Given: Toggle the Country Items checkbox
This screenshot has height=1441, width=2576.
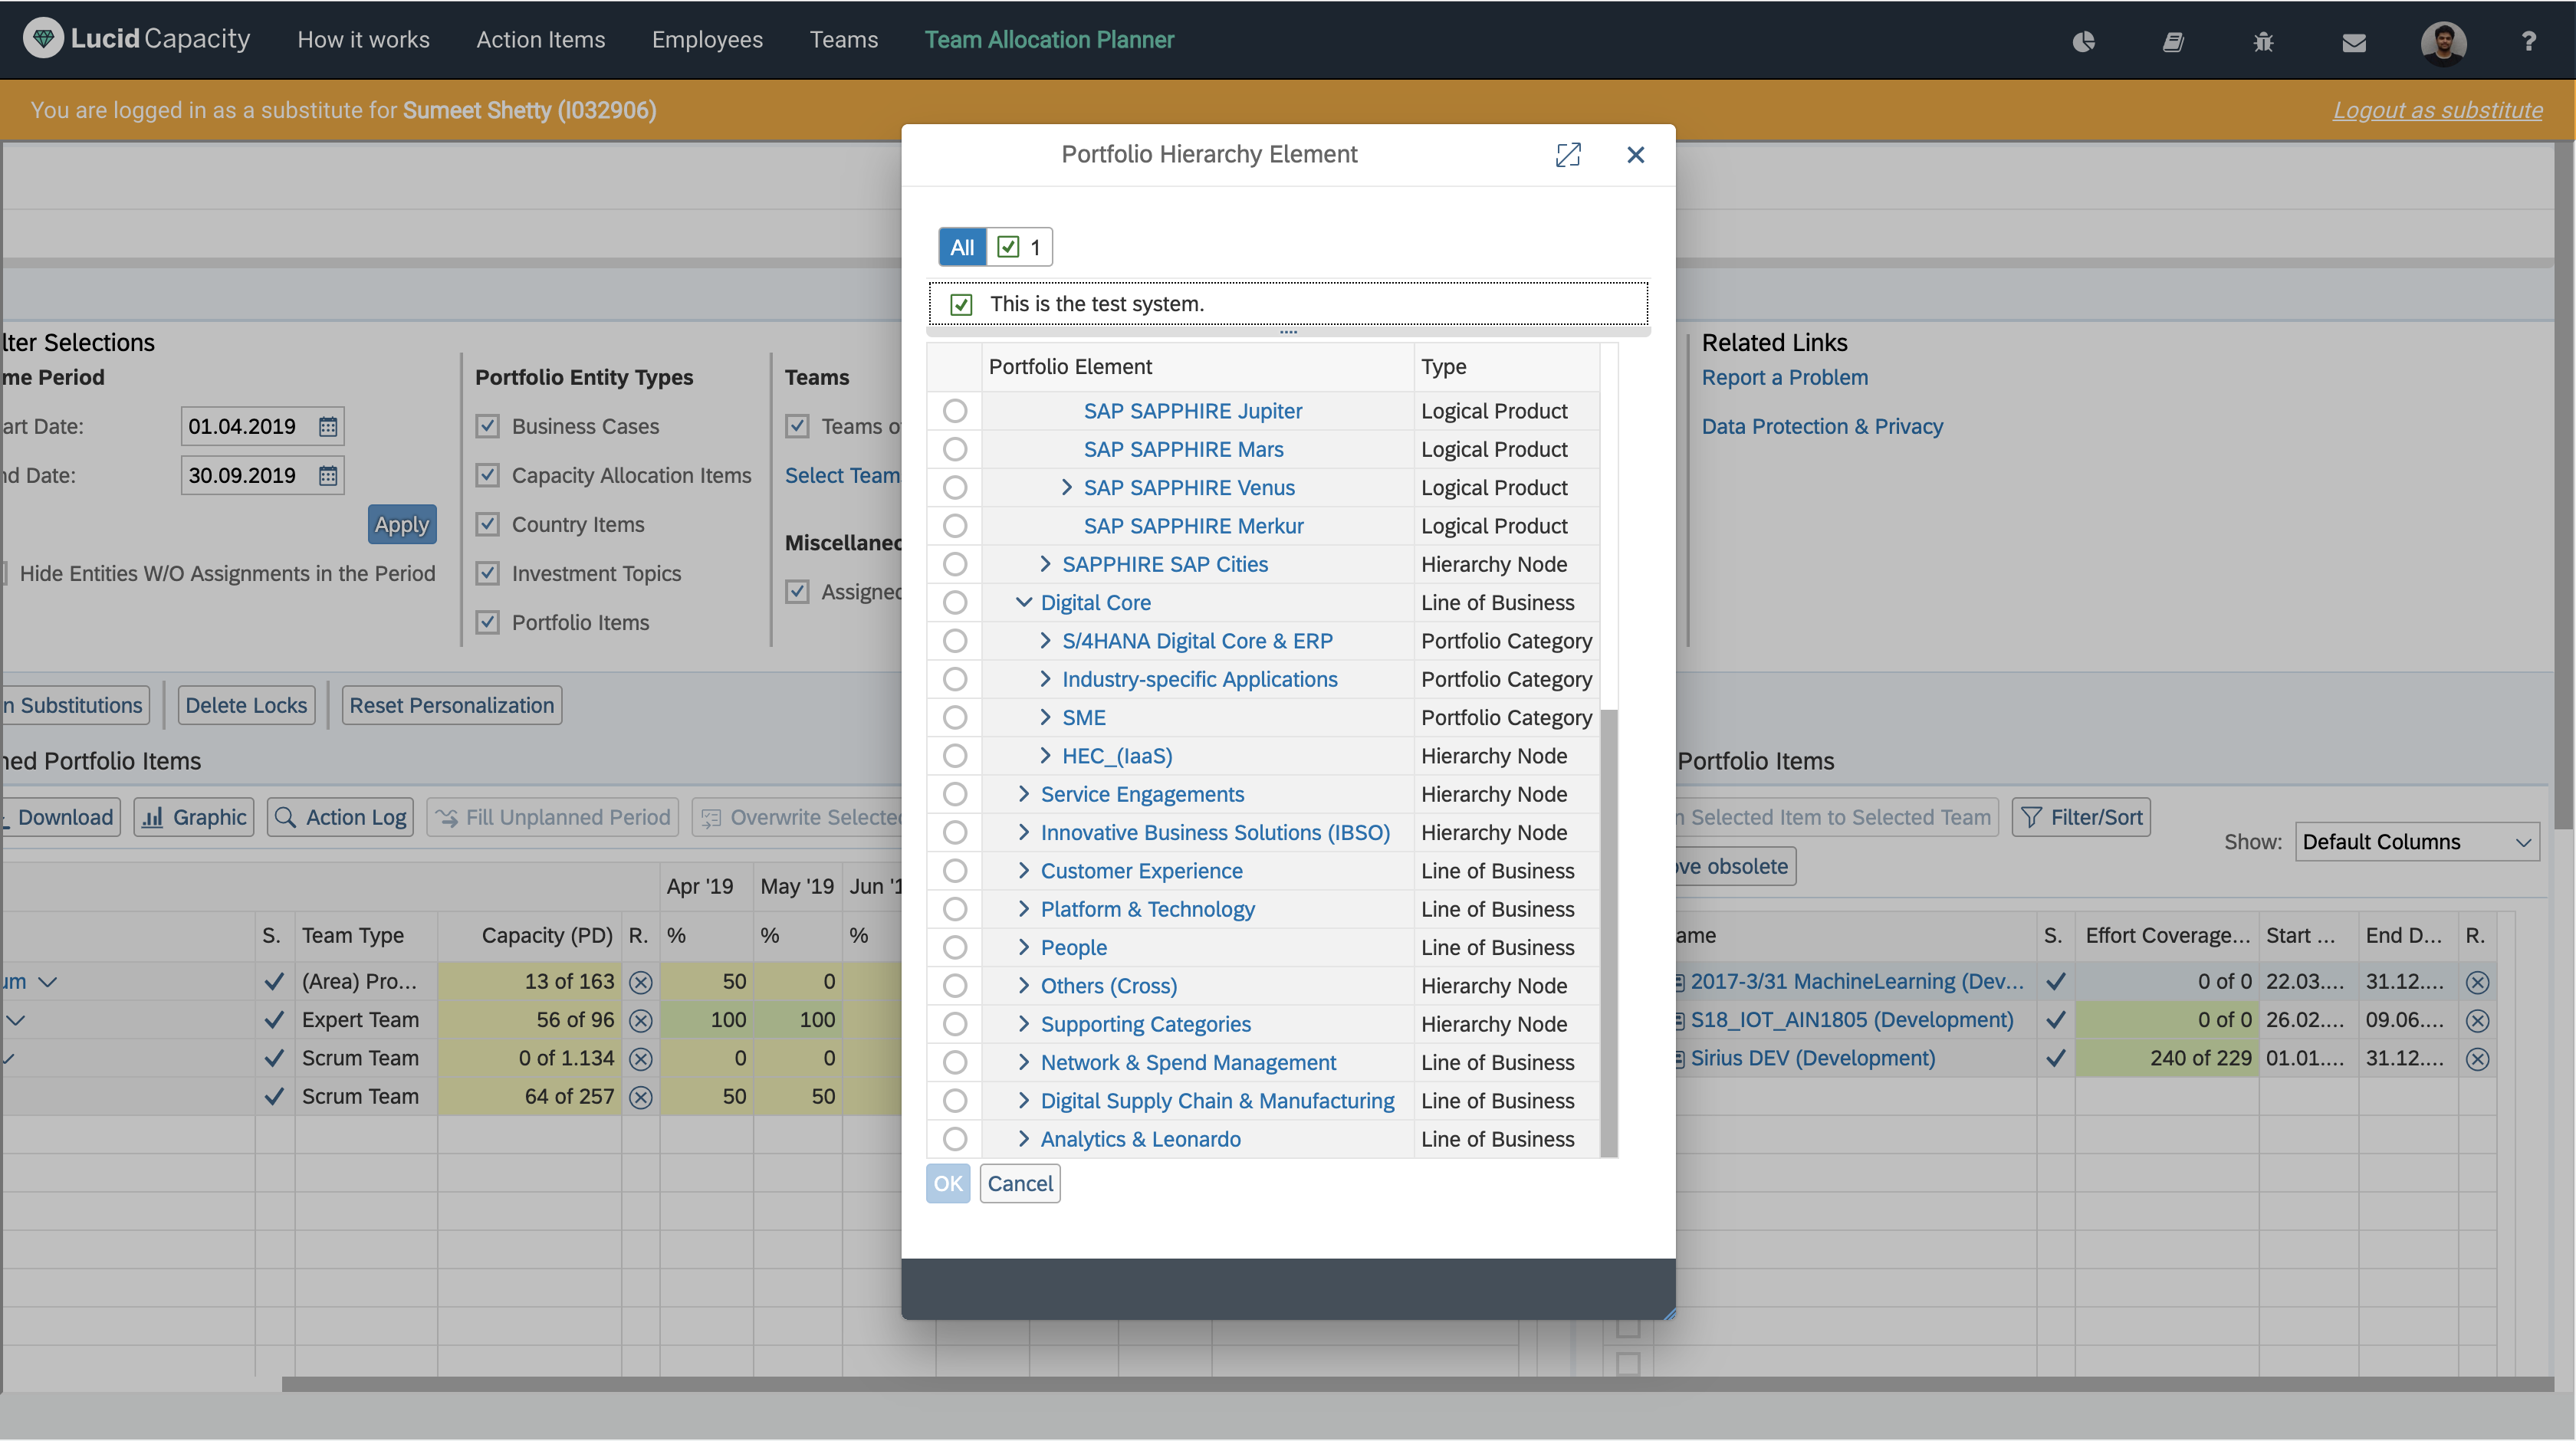Looking at the screenshot, I should coord(488,525).
